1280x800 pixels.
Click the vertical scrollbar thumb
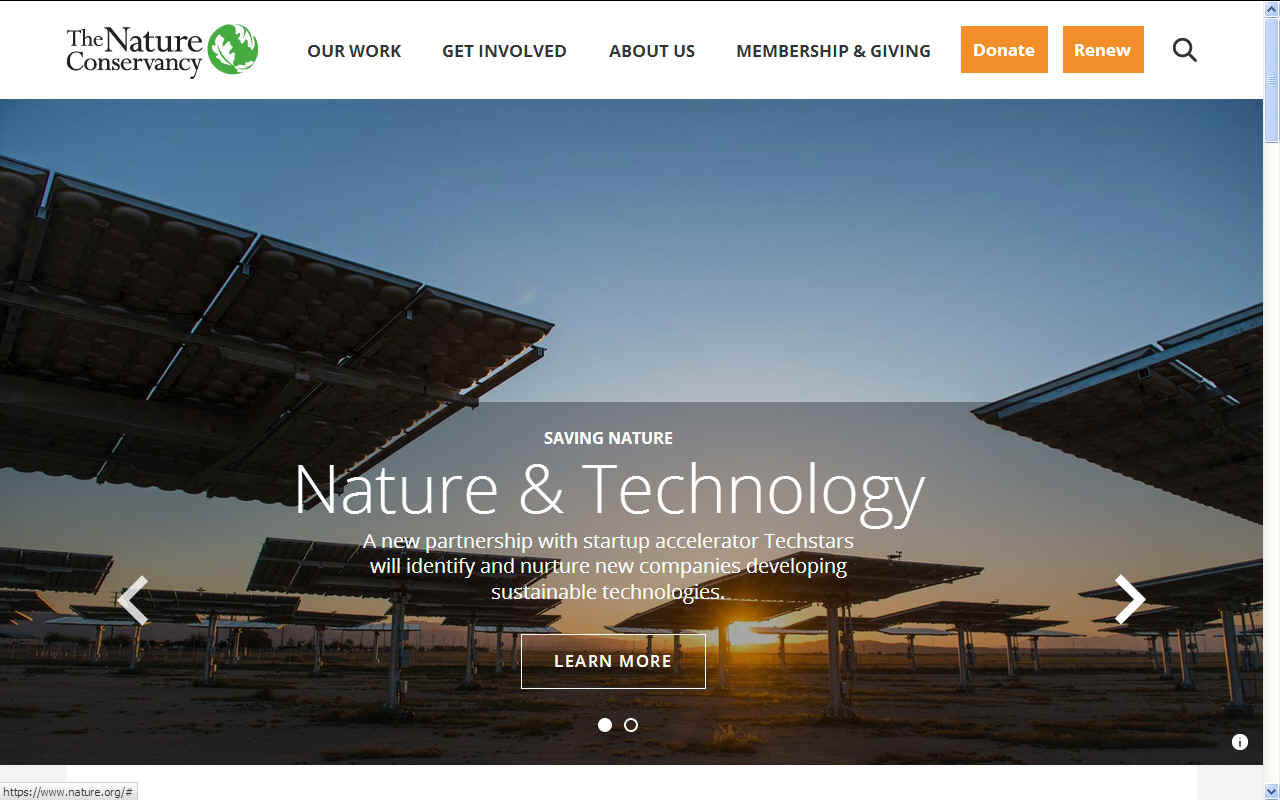point(1271,80)
